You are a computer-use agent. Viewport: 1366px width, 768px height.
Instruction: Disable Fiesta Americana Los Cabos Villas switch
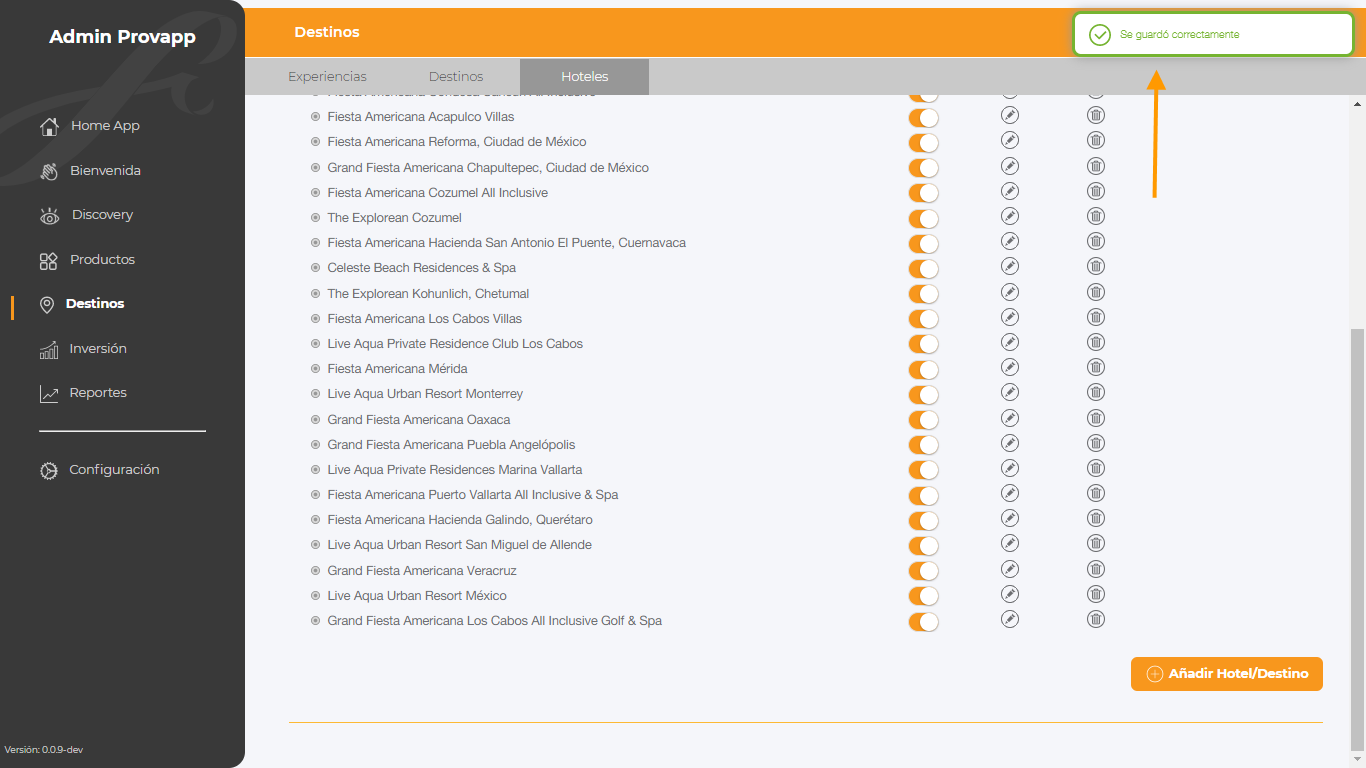coord(923,319)
